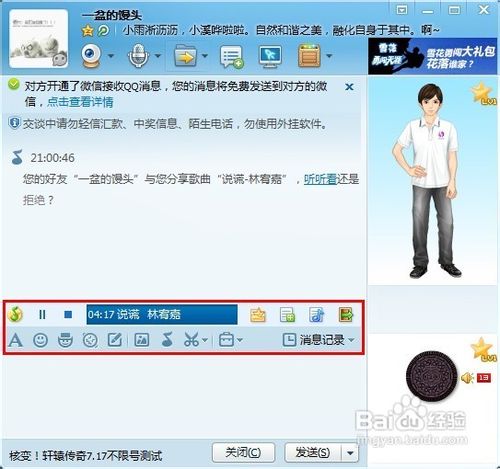This screenshot has height=469, width=500.
Task: Click green search icon beside star
Action: click(103, 31)
